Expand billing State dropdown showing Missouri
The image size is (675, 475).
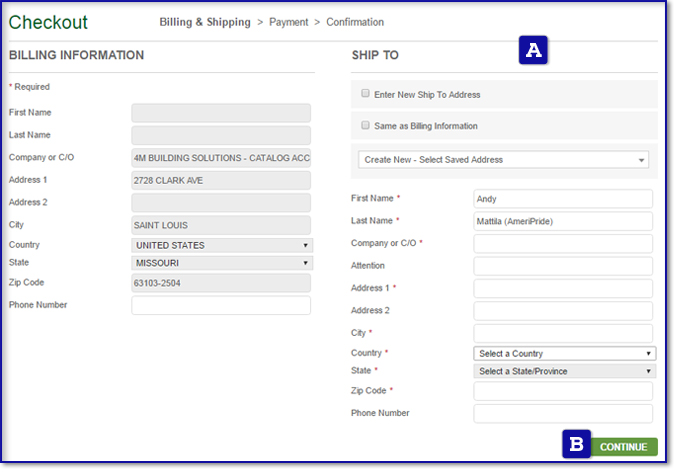tap(221, 263)
